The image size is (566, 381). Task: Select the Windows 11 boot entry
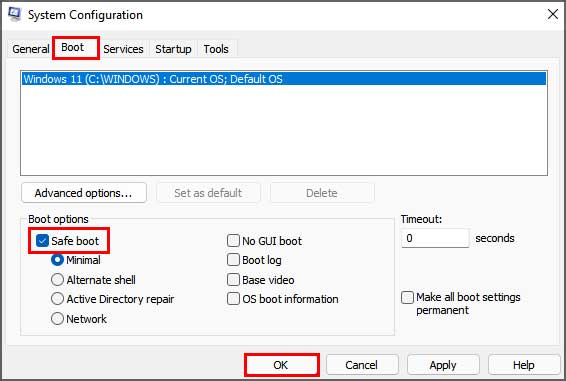(284, 79)
